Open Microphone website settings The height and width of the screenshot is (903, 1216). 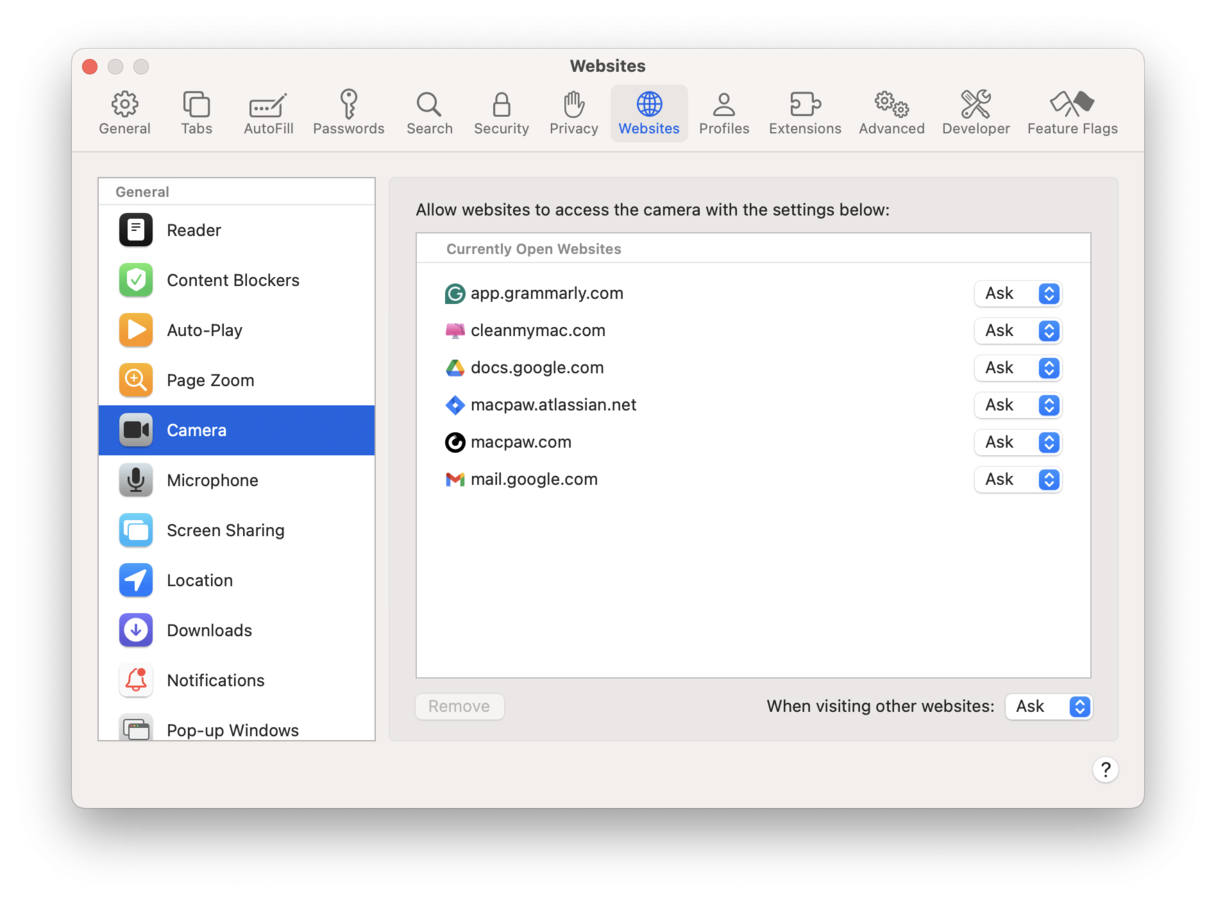click(212, 480)
